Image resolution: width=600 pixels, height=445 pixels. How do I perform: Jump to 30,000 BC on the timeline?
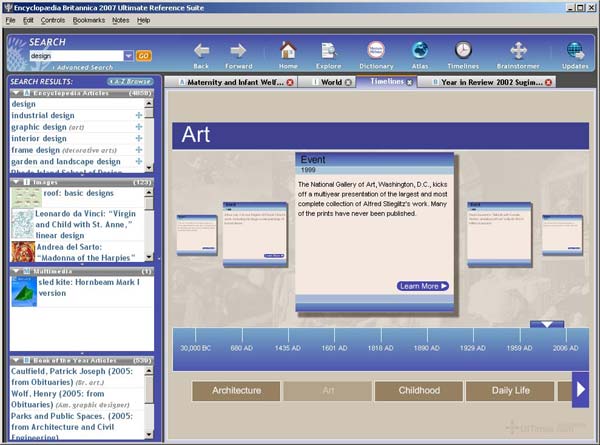(x=196, y=348)
